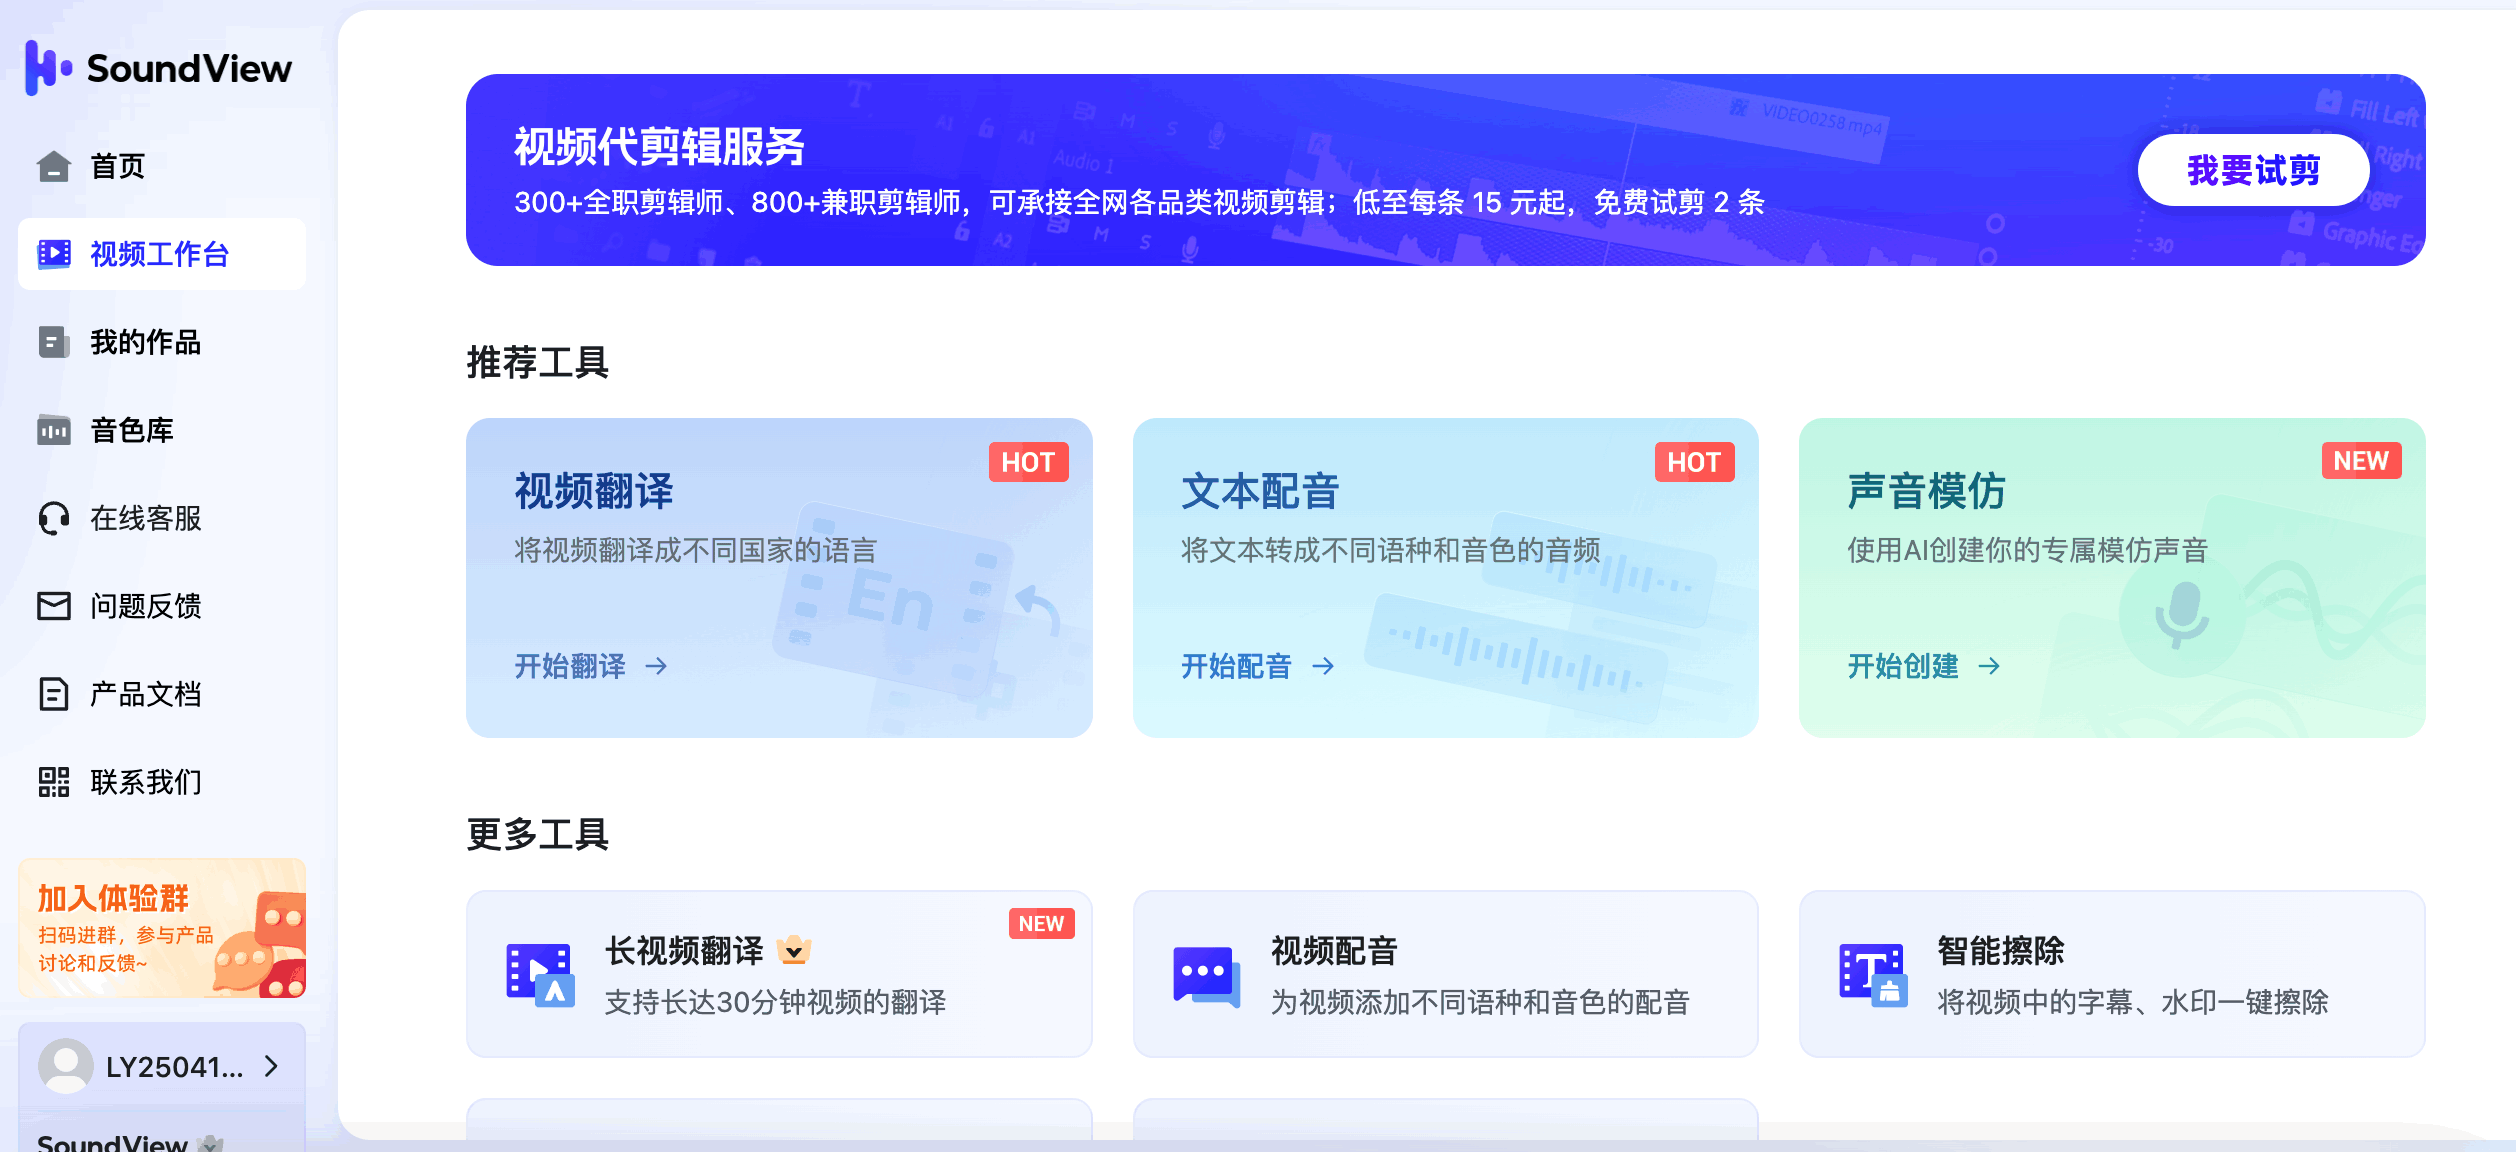Click the envelope icon for 问题反馈
The image size is (2516, 1152).
click(x=54, y=606)
